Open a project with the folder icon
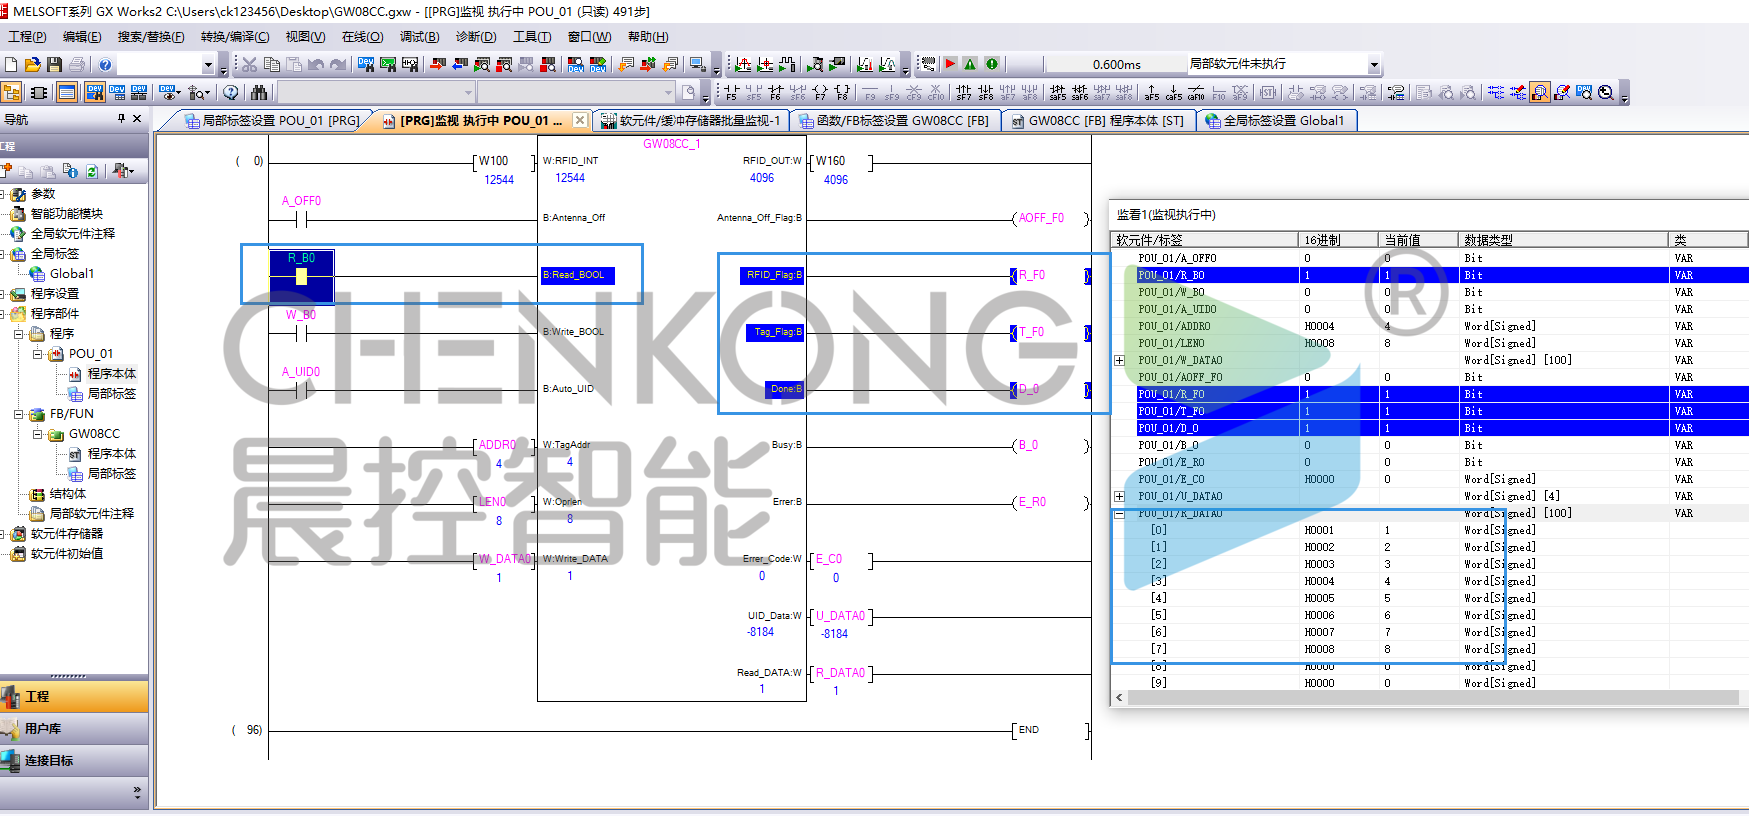 [x=33, y=64]
